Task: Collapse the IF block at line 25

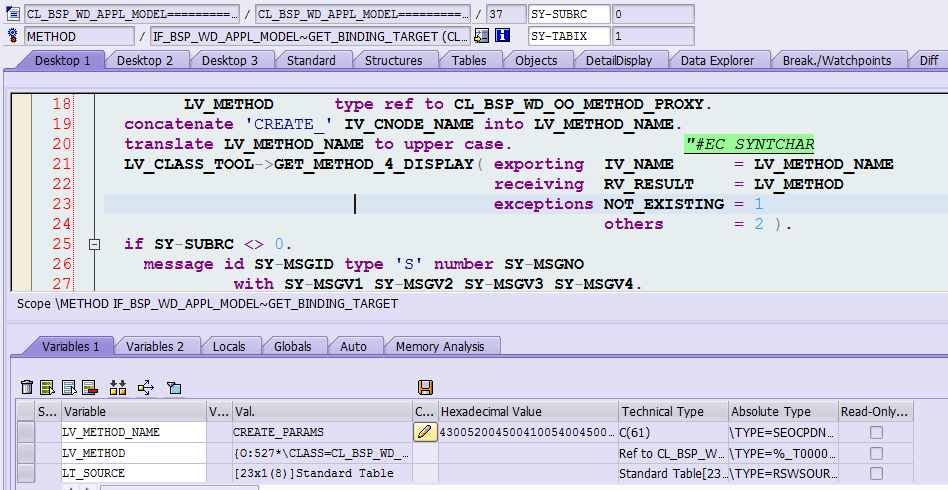Action: tap(94, 244)
